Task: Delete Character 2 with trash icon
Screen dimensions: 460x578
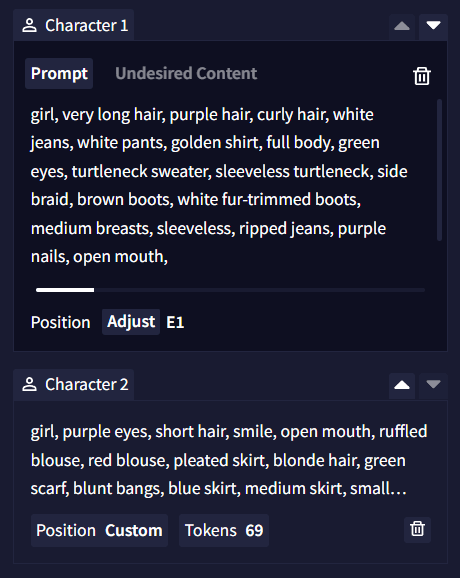Action: pos(417,530)
